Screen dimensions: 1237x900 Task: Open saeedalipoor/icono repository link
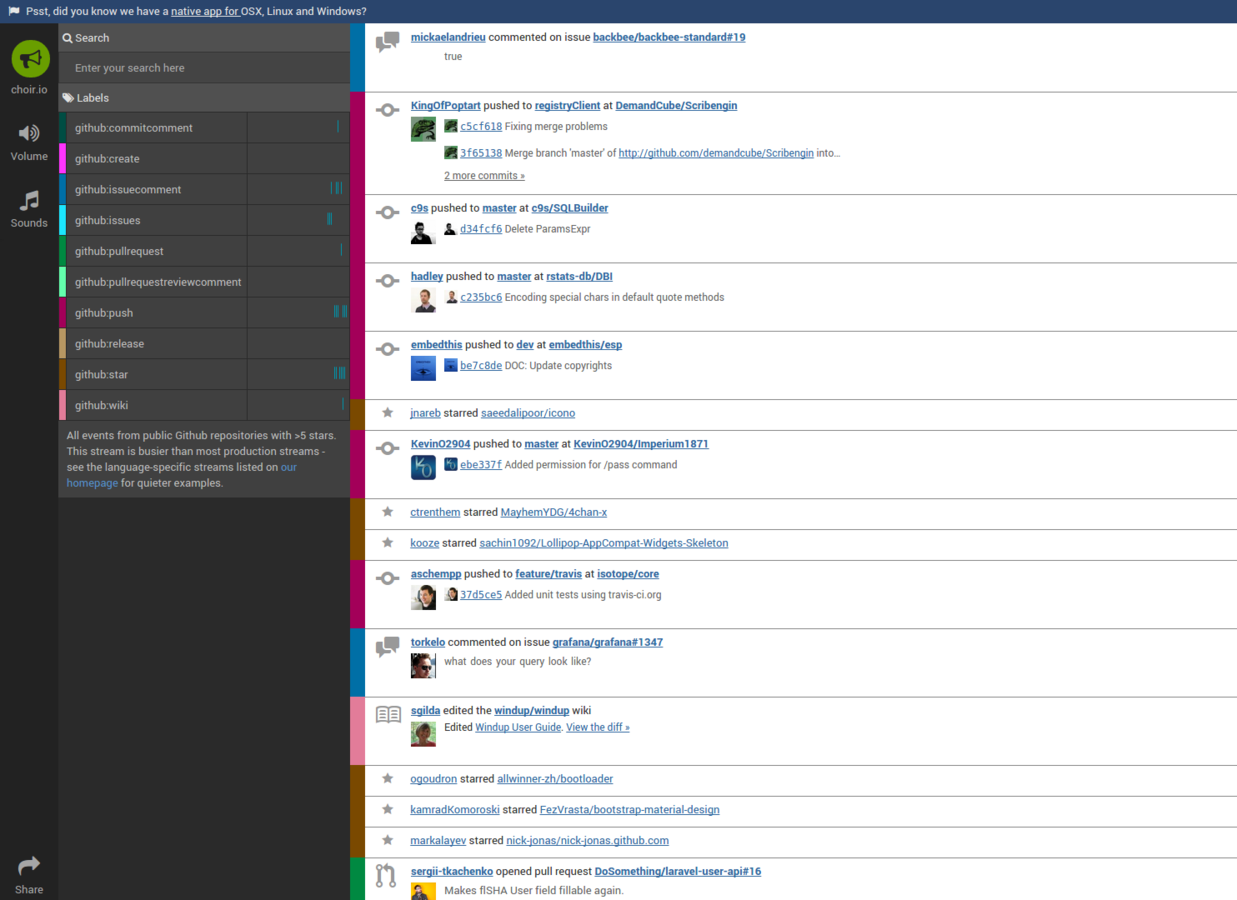[x=528, y=413]
